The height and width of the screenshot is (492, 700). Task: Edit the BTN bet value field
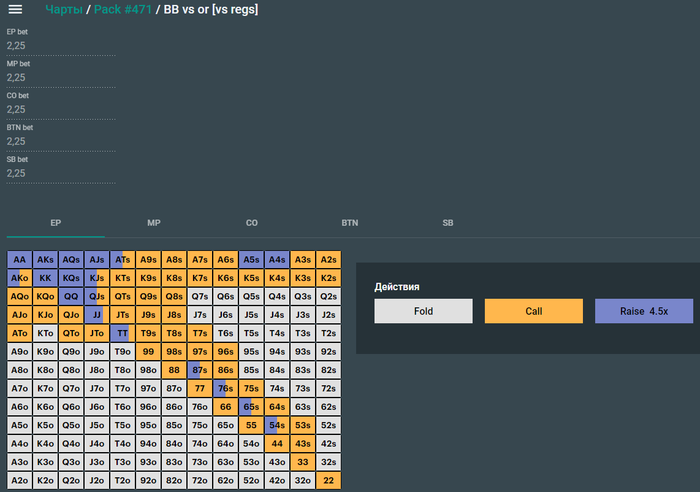61,142
